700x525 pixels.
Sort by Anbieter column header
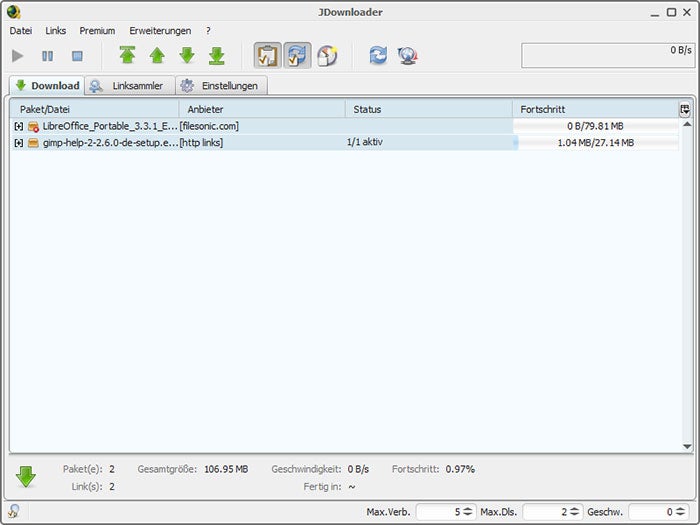[262, 109]
